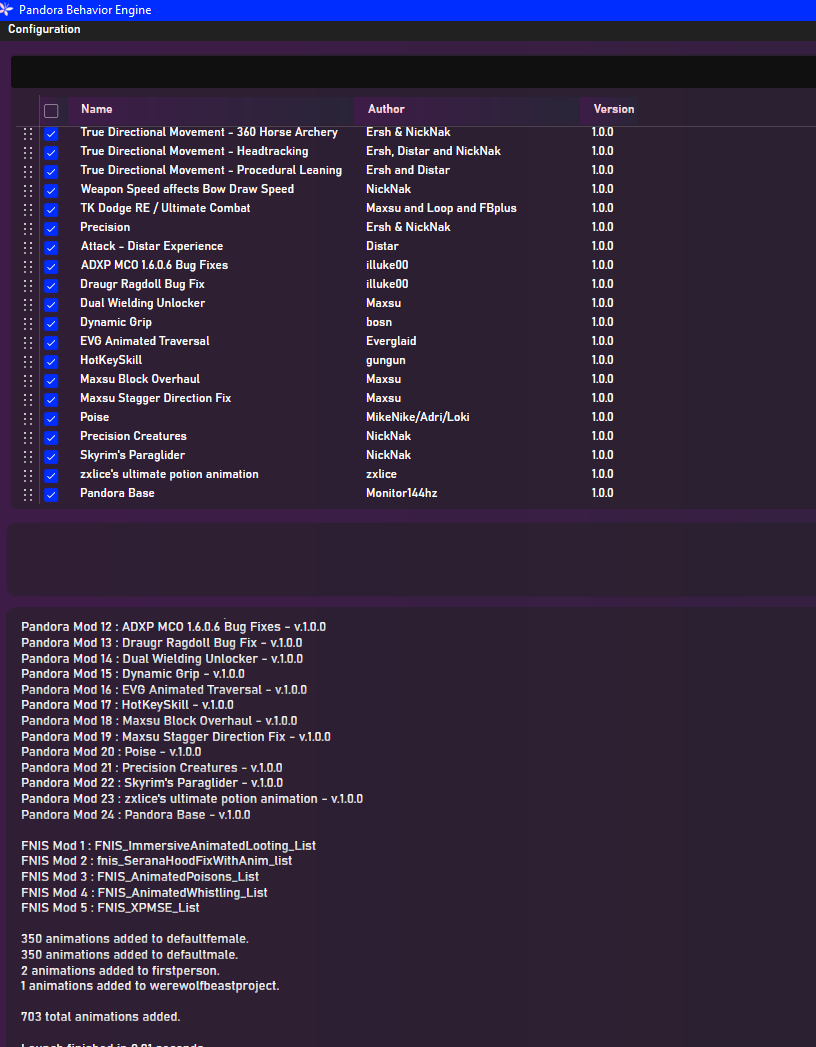The width and height of the screenshot is (816, 1047).
Task: Click drag handle for Maxsu Stagger Direction Fix
Action: click(x=27, y=399)
